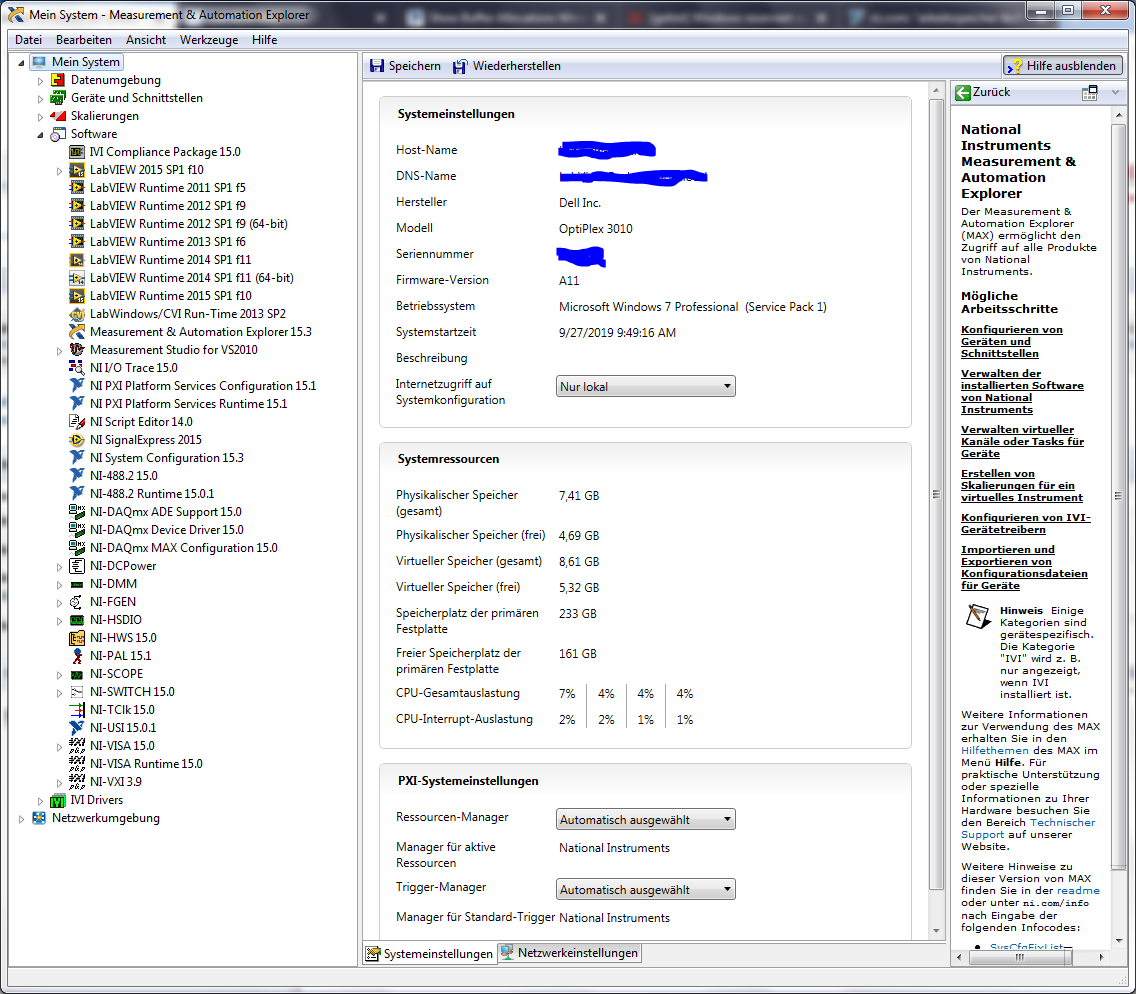Click the NI-DCPower icon
This screenshot has height=994, width=1136.
click(x=77, y=566)
